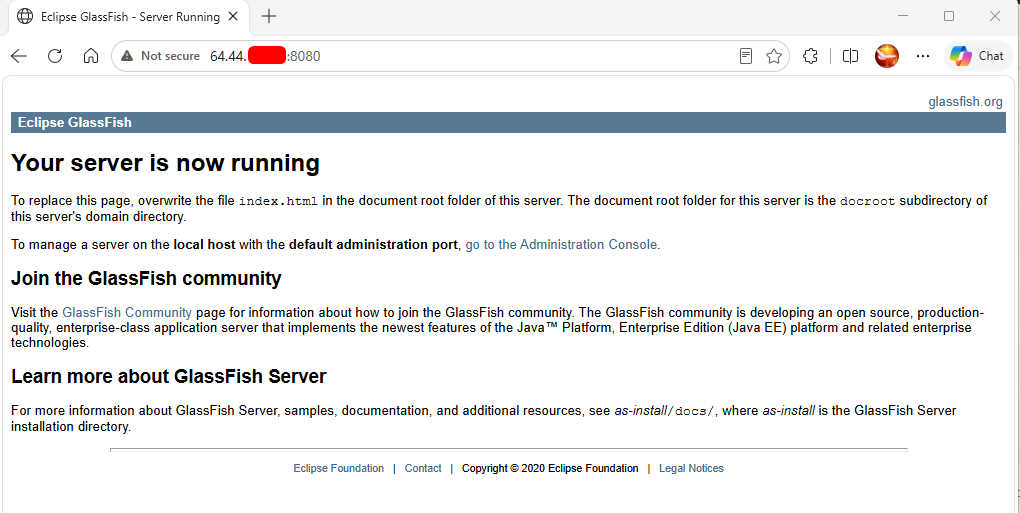Open the Eclipse Foundation footer link
The width and height of the screenshot is (1020, 513).
[x=338, y=468]
